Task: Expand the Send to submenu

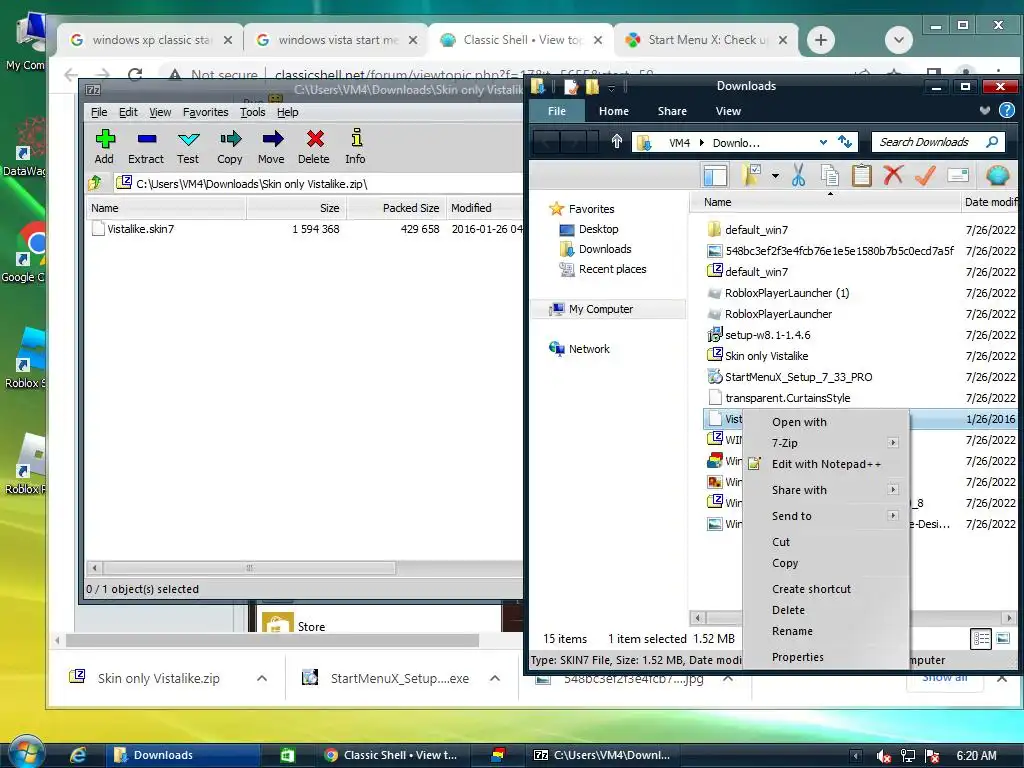Action: 893,515
